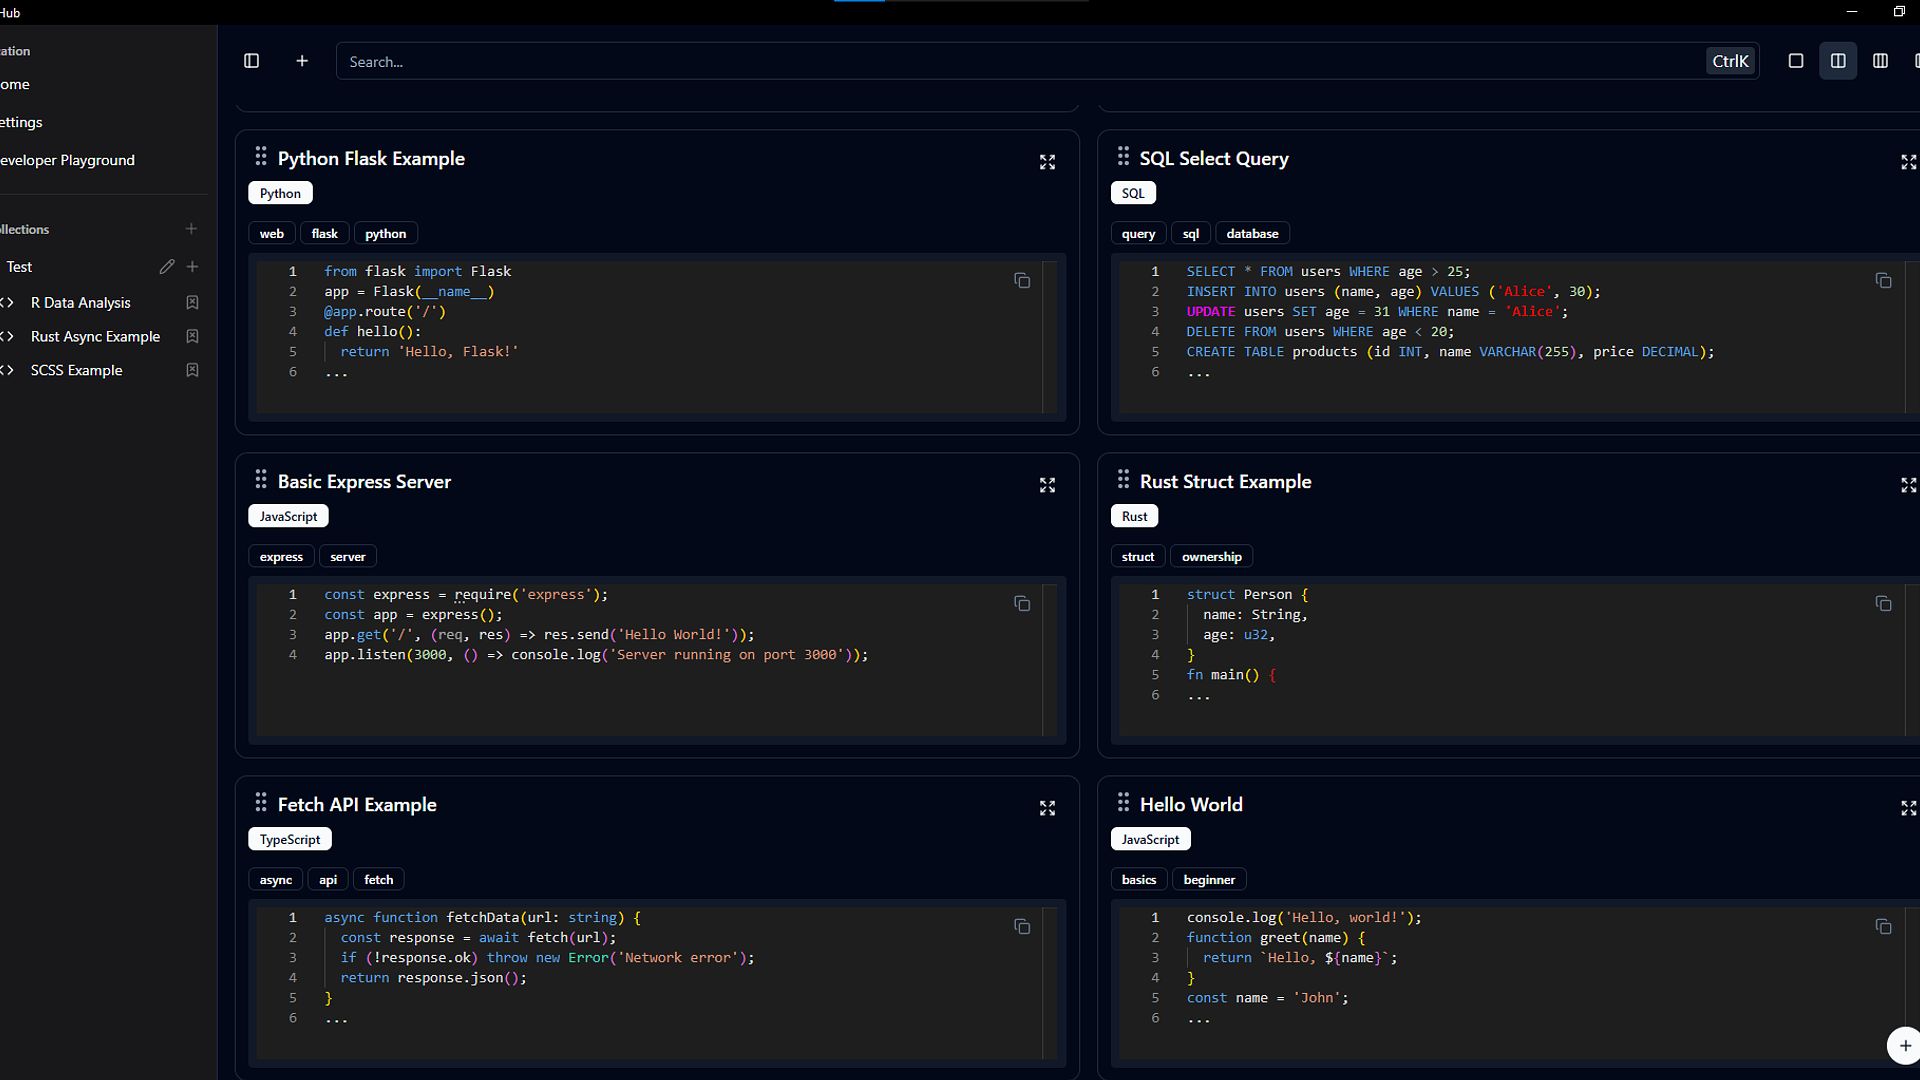Switch to two-column layout view
Viewport: 1920px width, 1080px height.
pos(1838,61)
